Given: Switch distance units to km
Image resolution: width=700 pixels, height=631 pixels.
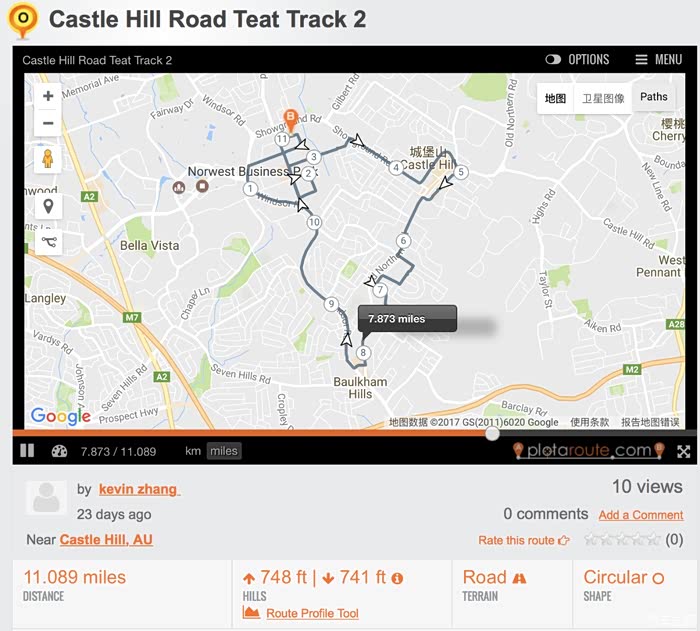Looking at the screenshot, I should (x=193, y=451).
